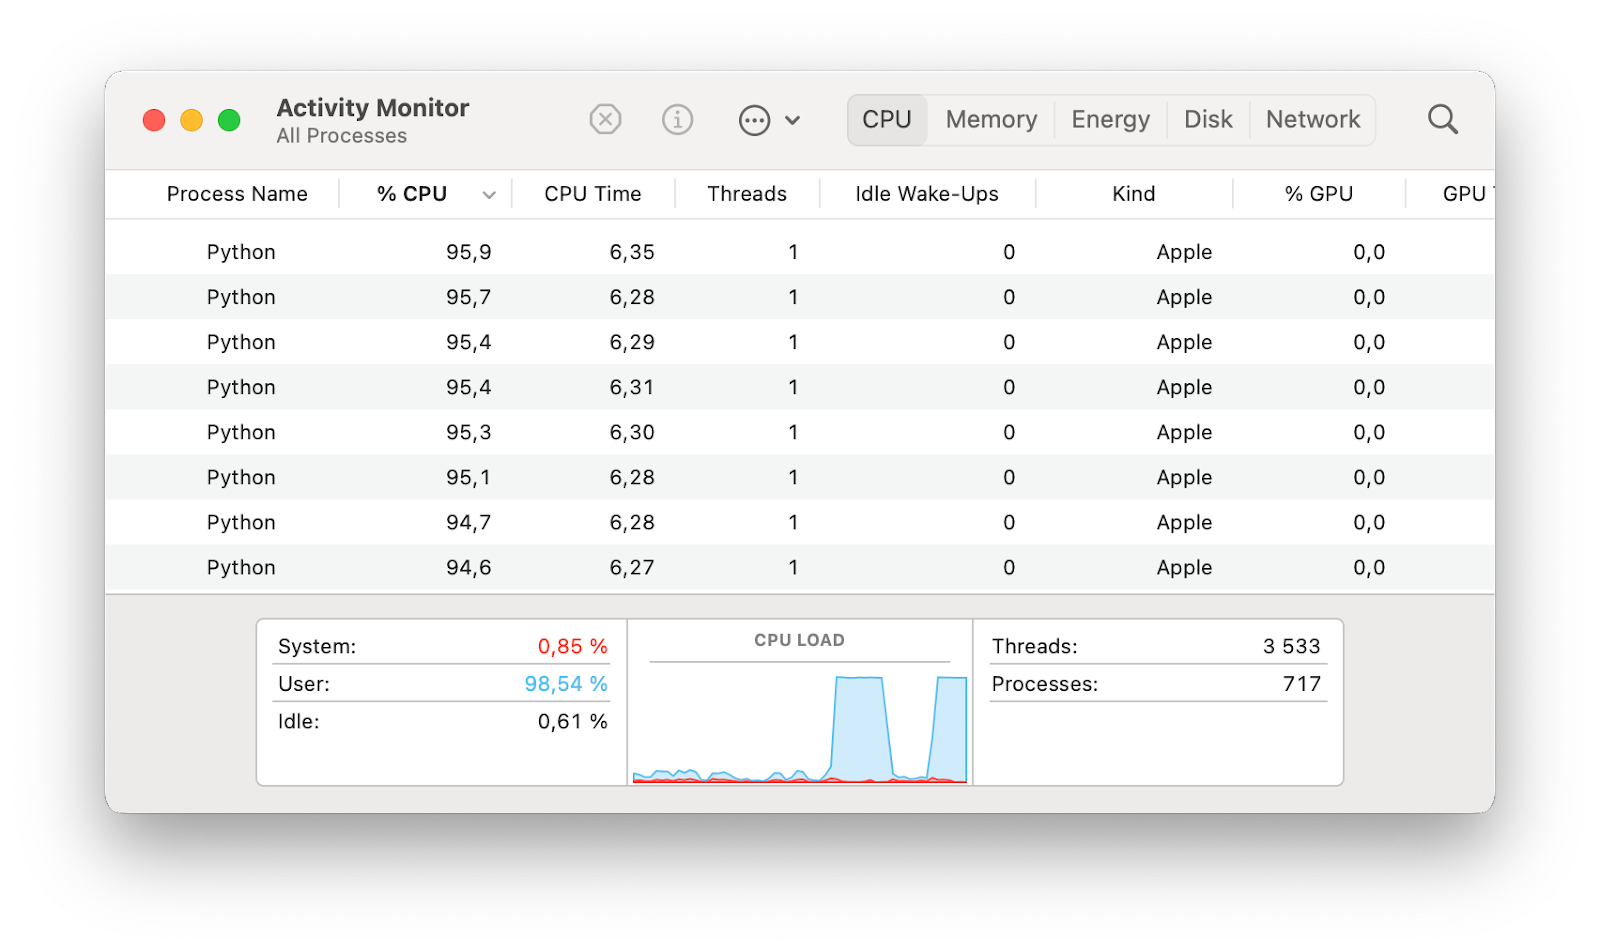
Task: Sort by Threads column header
Action: (x=746, y=194)
